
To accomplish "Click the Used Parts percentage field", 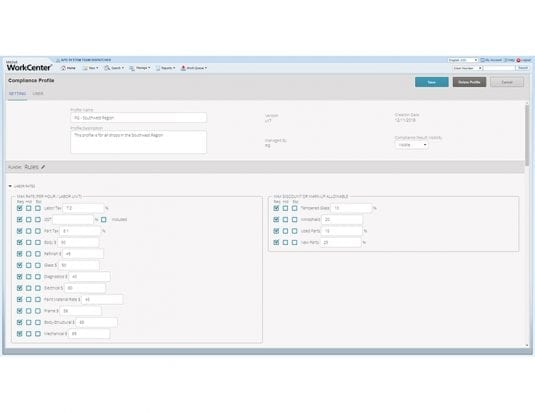I will (342, 231).
